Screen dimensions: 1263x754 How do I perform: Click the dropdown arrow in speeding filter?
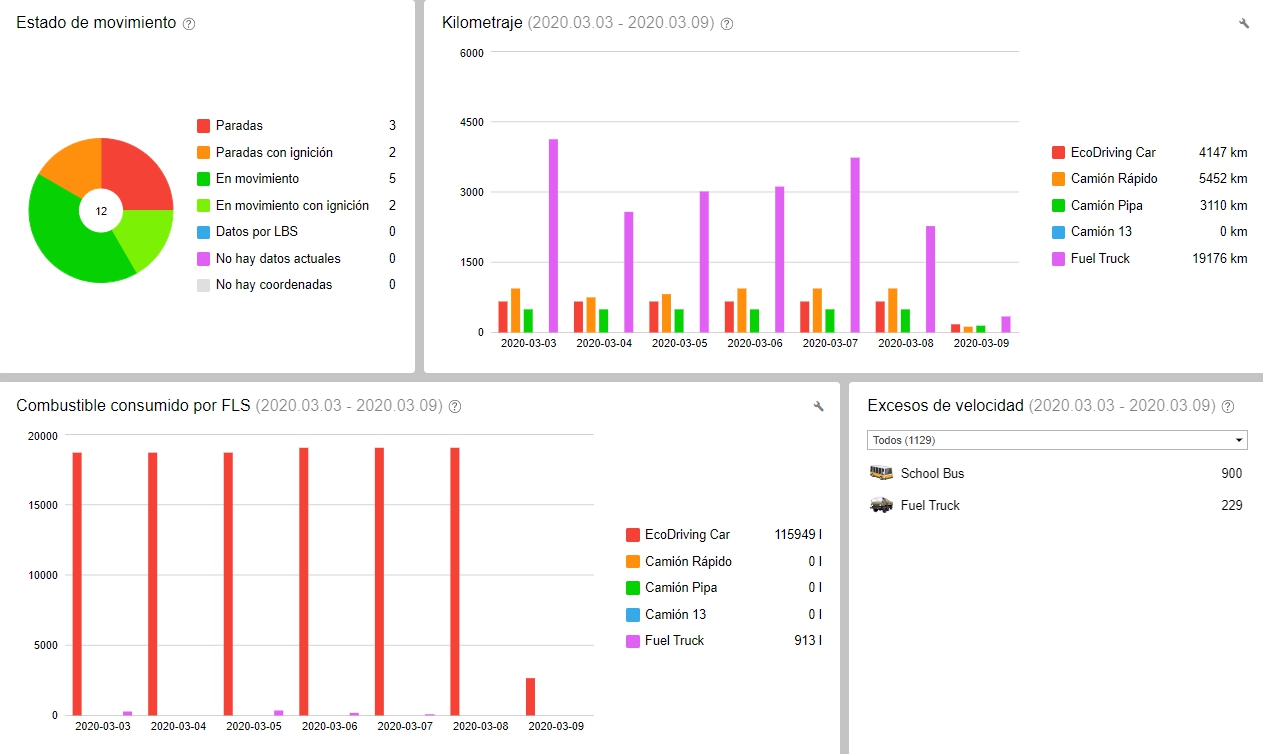pos(1239,440)
